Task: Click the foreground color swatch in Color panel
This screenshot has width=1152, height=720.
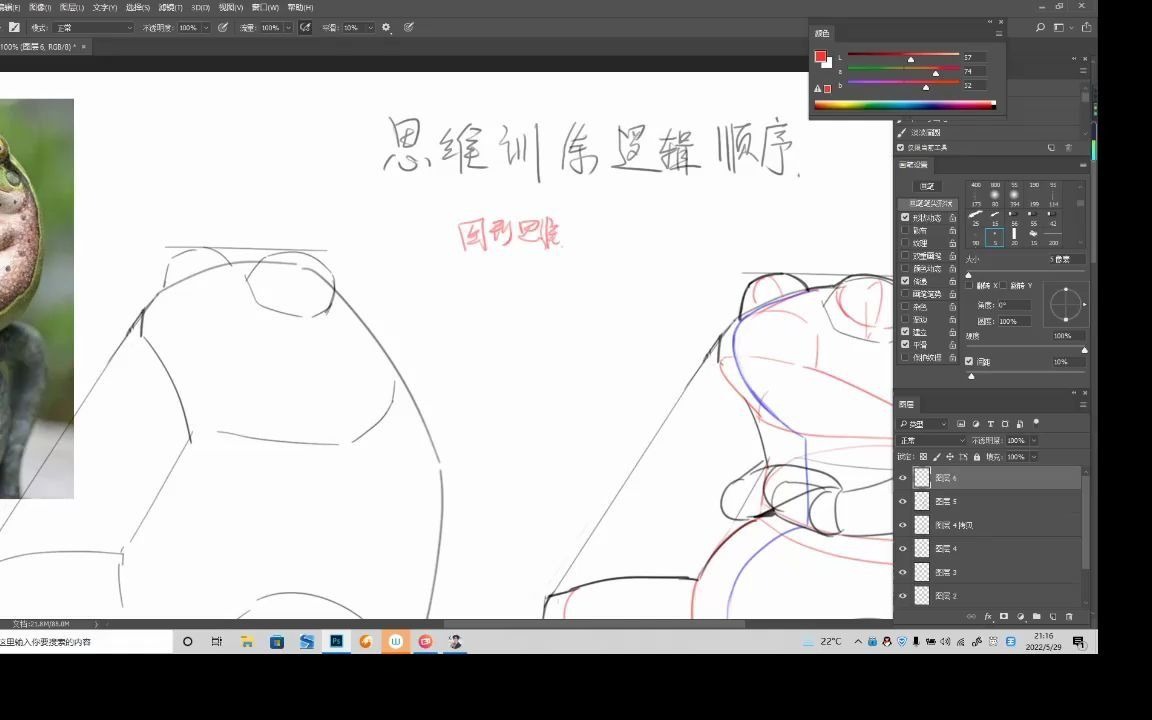Action: click(820, 57)
